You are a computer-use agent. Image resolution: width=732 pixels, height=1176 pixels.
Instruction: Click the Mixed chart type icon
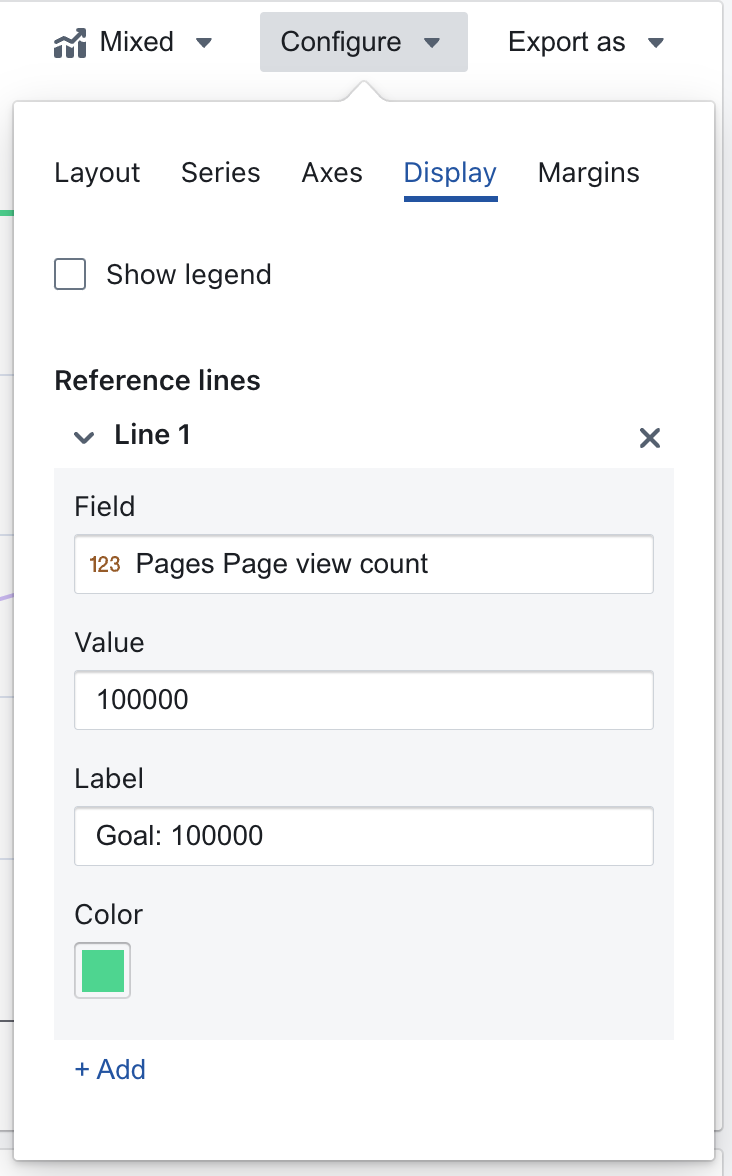70,43
